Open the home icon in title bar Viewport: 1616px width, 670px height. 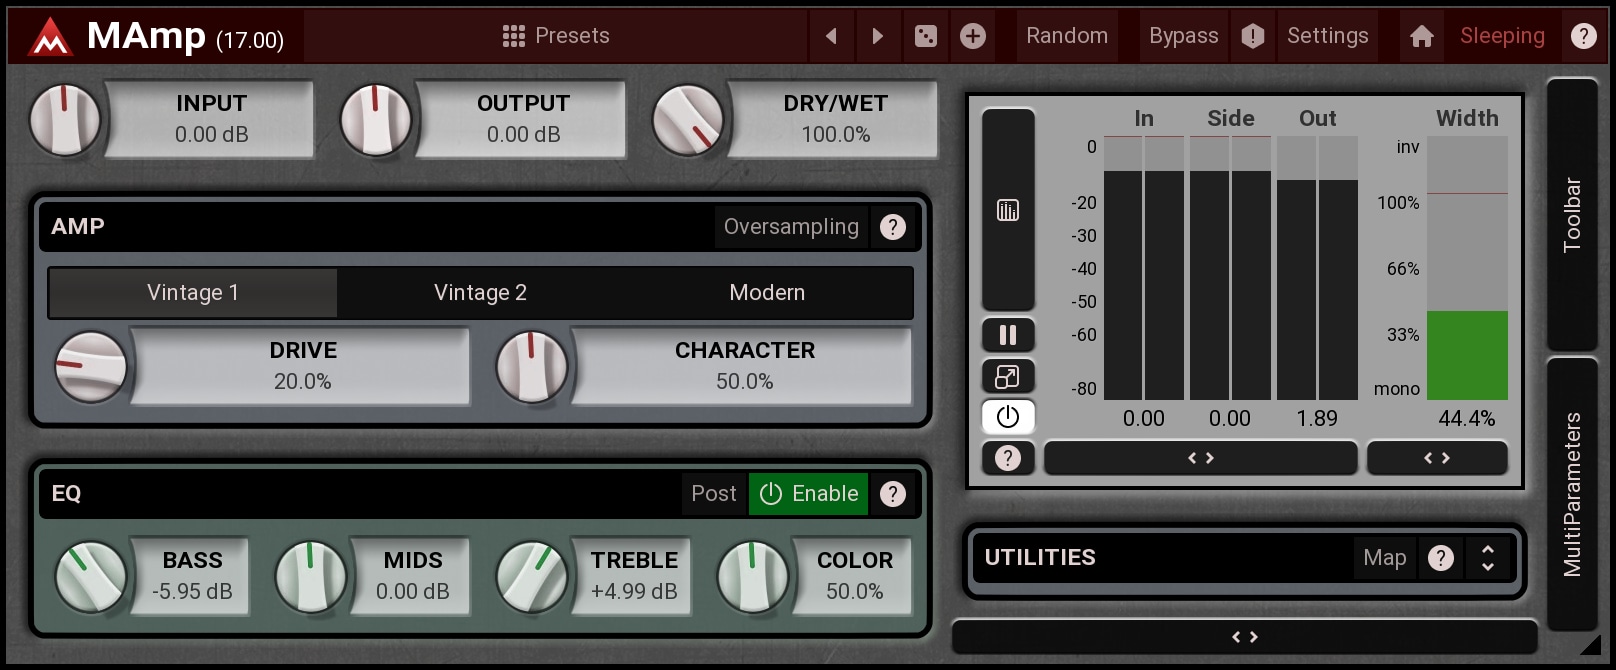(x=1421, y=37)
